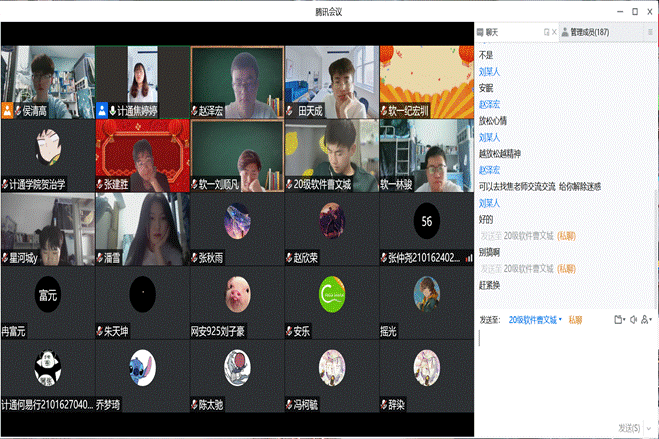Click the 发送(S) send button
The height and width of the screenshot is (439, 659).
click(x=629, y=428)
